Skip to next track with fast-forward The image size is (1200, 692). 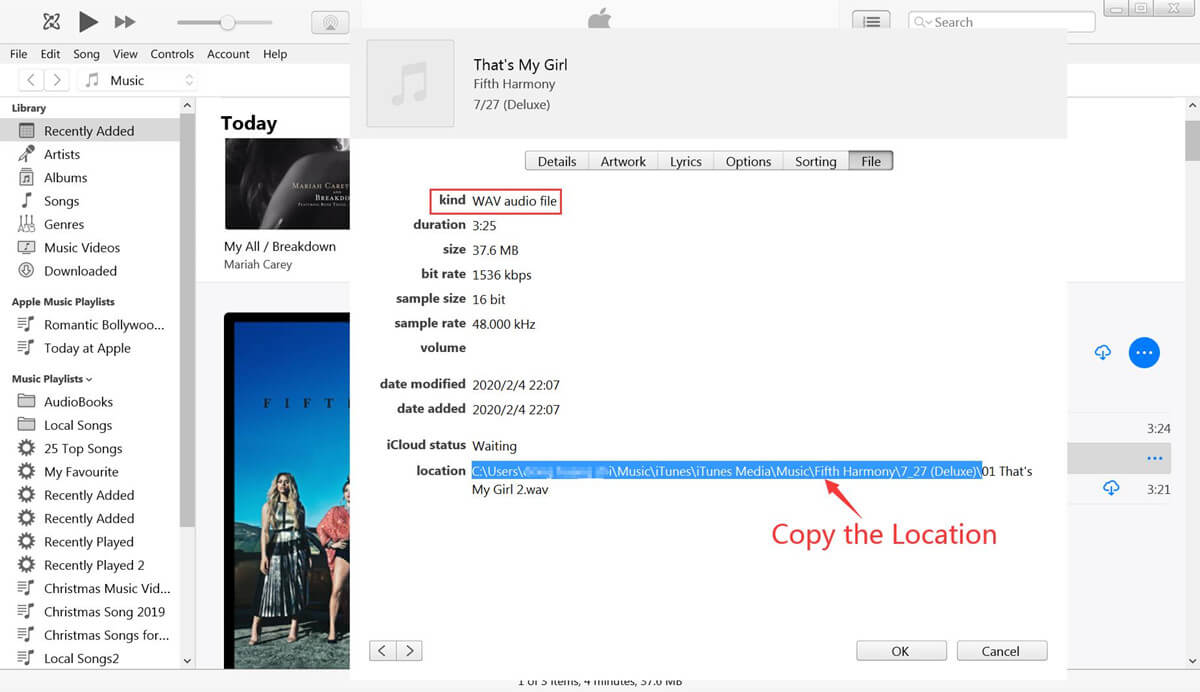[125, 21]
